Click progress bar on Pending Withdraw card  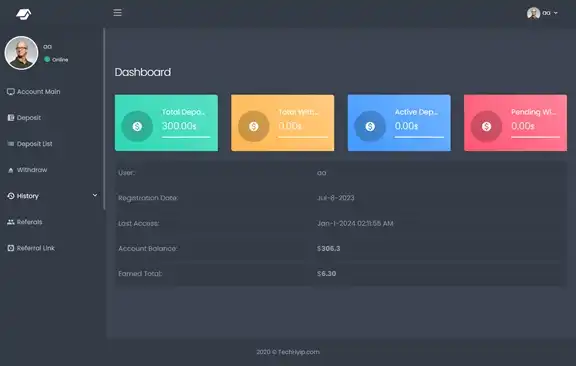click(x=536, y=137)
